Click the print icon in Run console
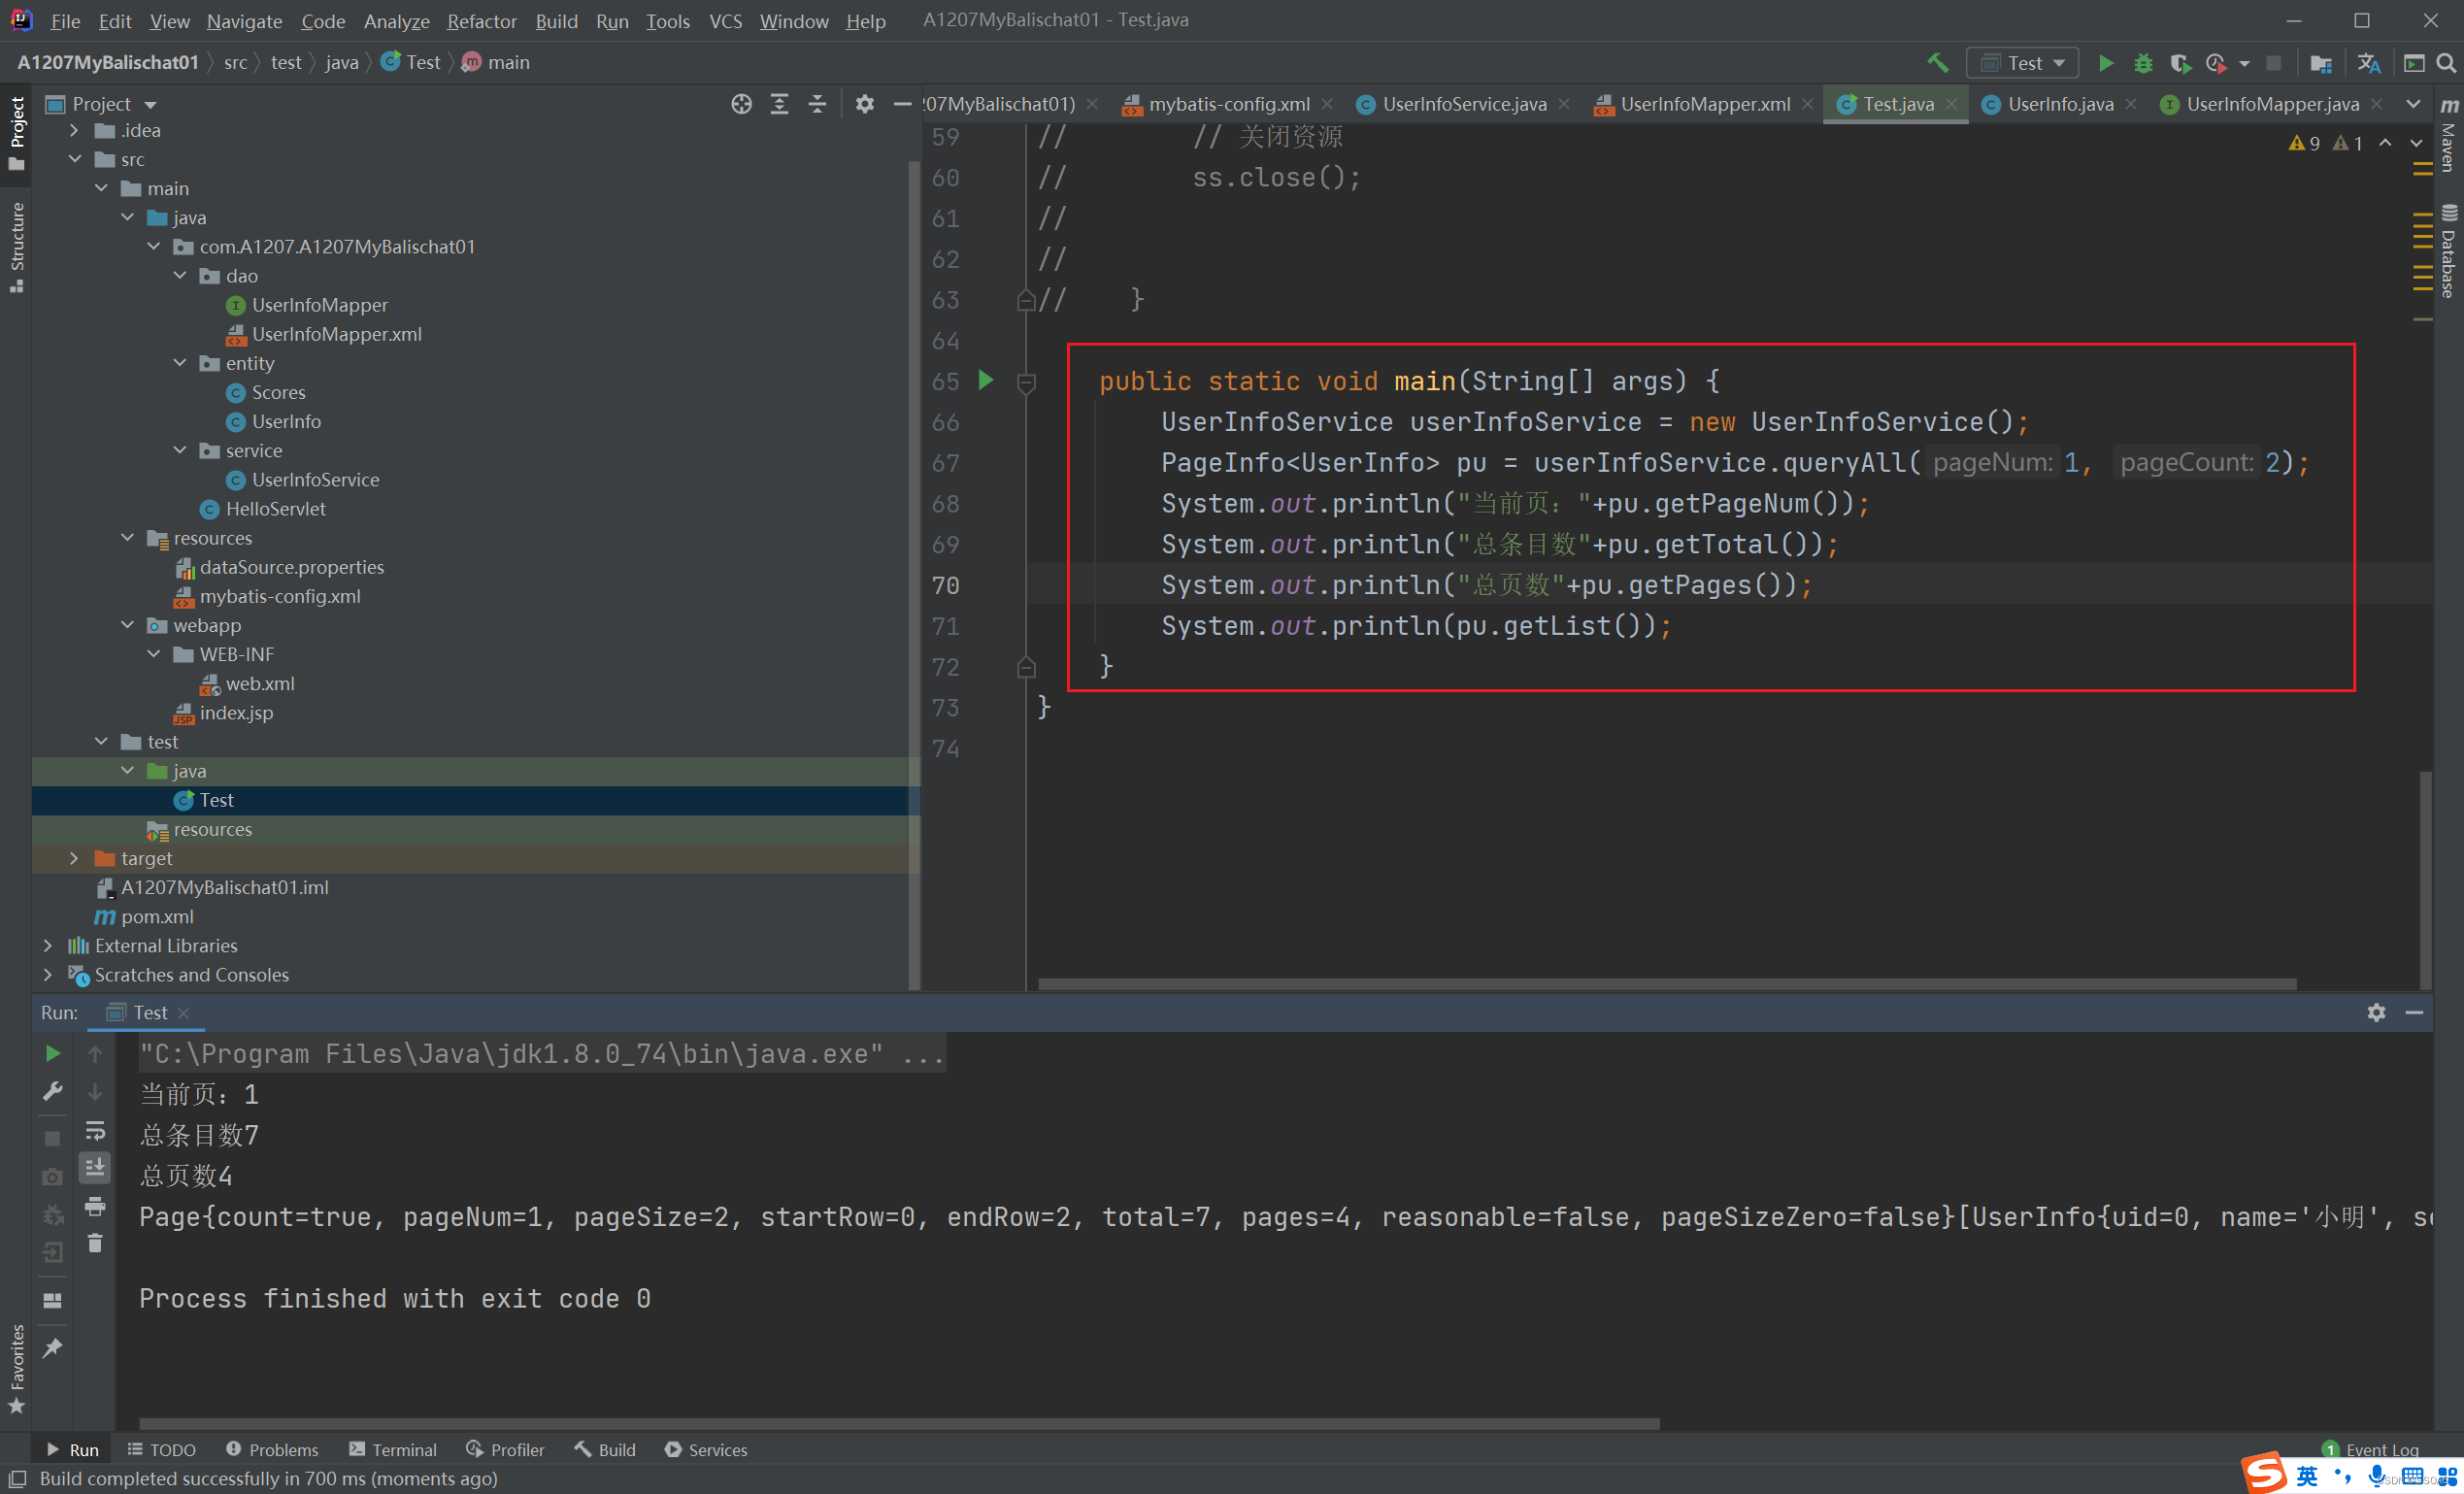Image resolution: width=2464 pixels, height=1494 pixels. click(95, 1206)
